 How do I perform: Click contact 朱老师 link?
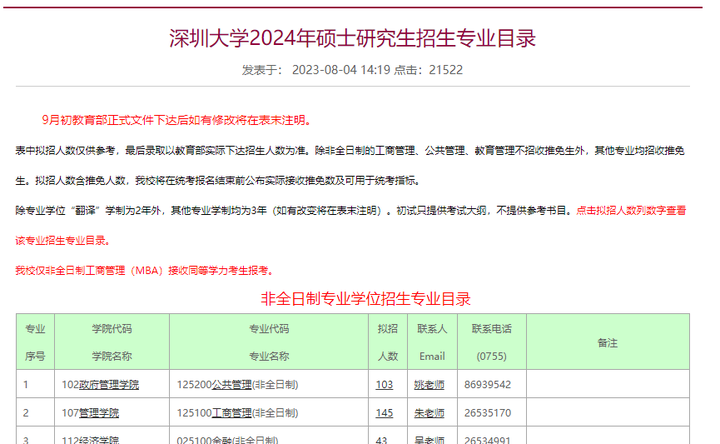[x=429, y=413]
